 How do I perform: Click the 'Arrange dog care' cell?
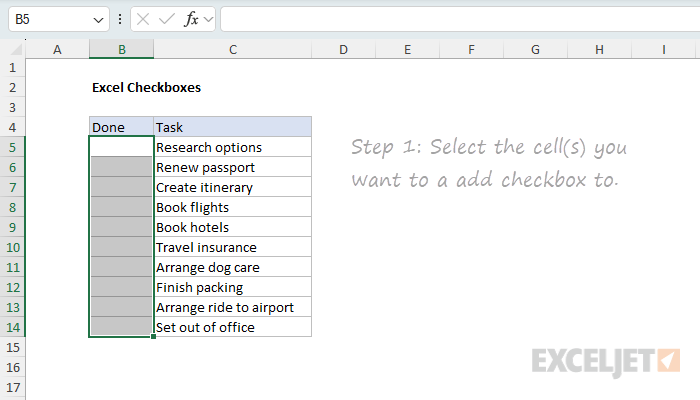point(233,267)
